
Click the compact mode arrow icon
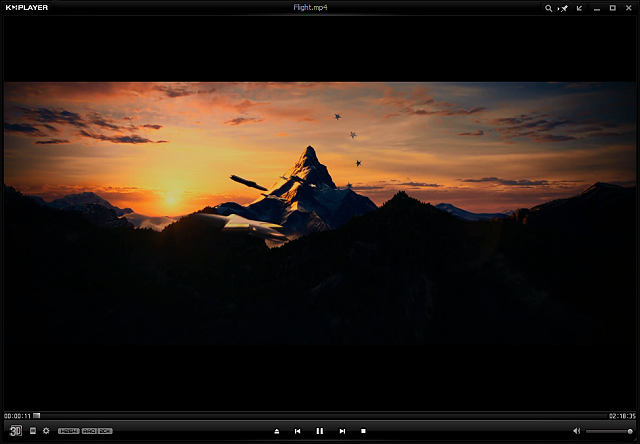[579, 8]
